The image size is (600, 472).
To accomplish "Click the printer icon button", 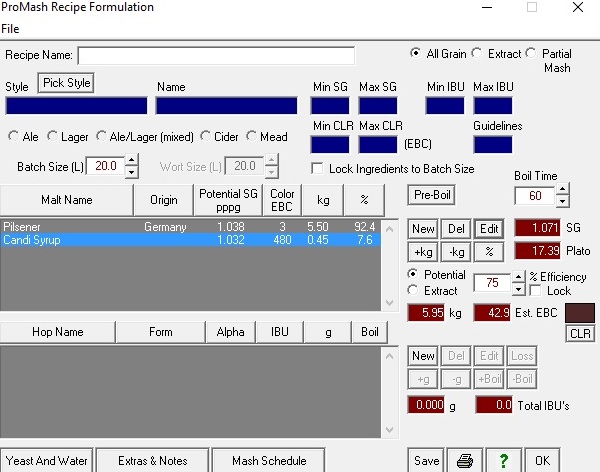I will (x=465, y=461).
